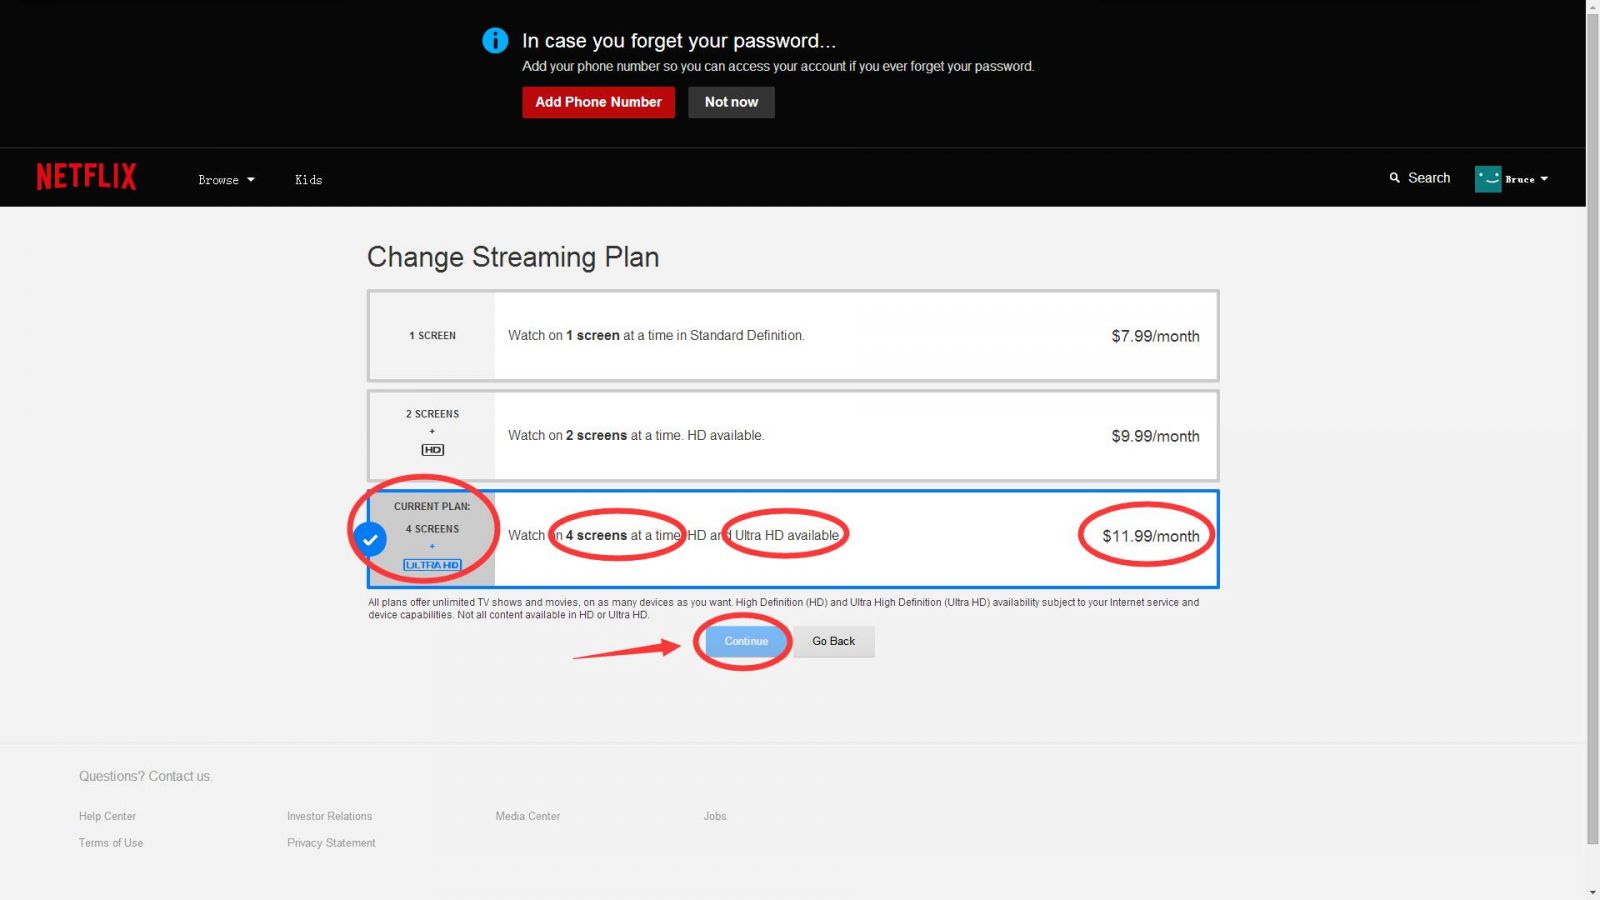Click the 2 screens HD available description
The height and width of the screenshot is (900, 1600).
click(636, 435)
